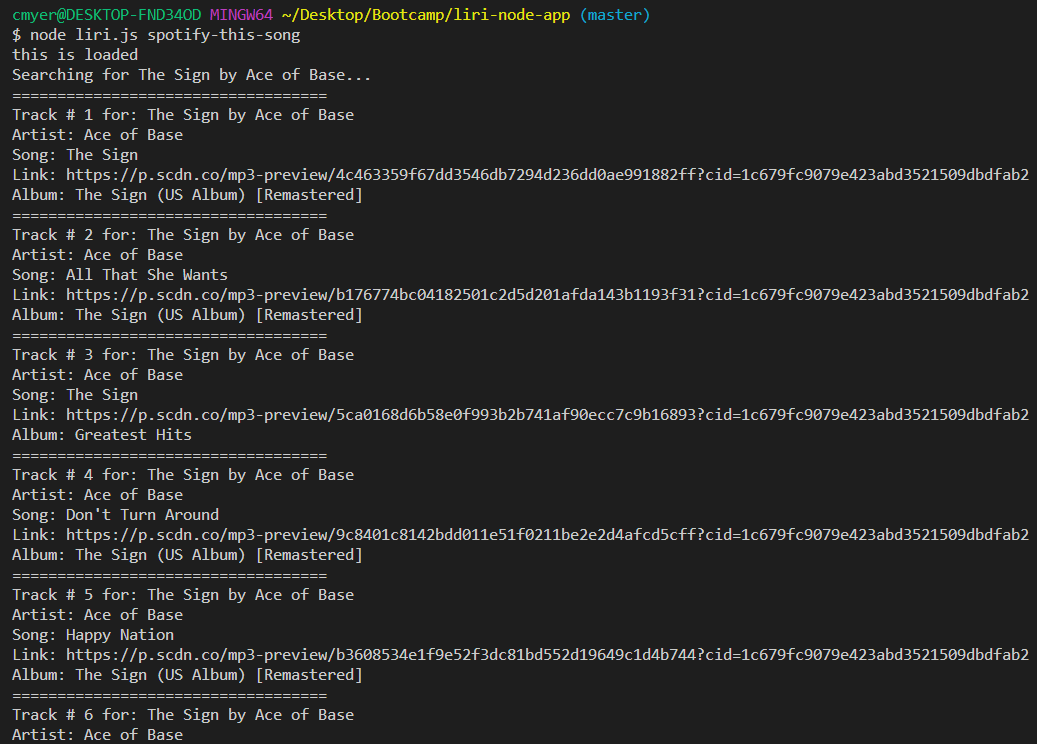Click the Artist line under Track # 3

[x=98, y=375]
